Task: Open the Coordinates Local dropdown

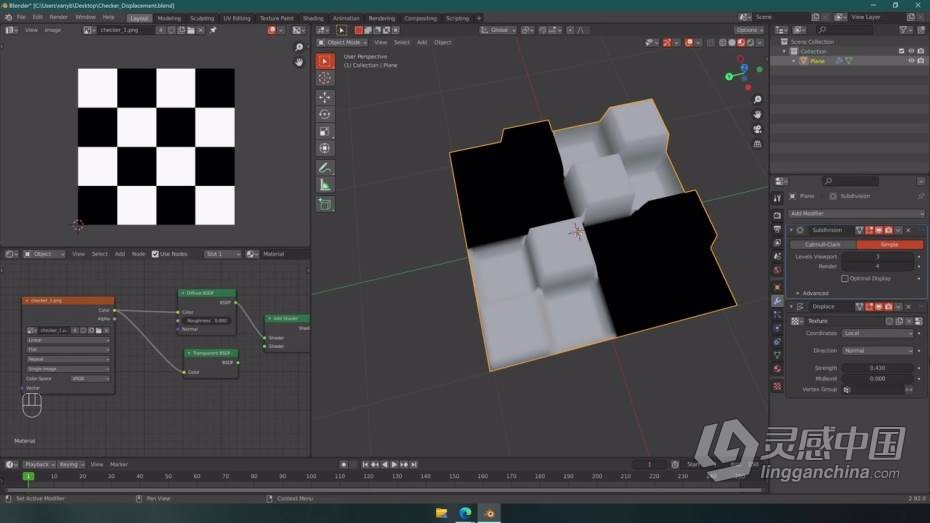Action: 878,333
